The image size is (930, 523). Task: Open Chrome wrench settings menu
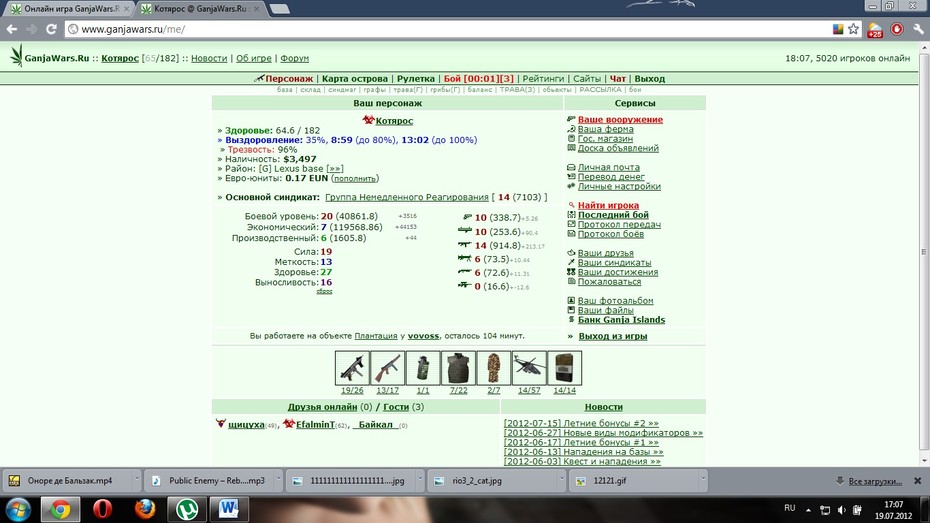918,29
